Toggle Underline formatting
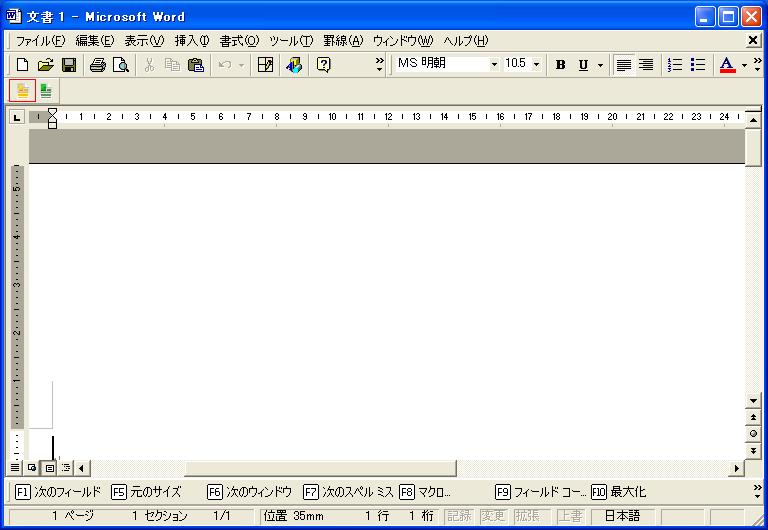The height and width of the screenshot is (530, 768). tap(583, 65)
